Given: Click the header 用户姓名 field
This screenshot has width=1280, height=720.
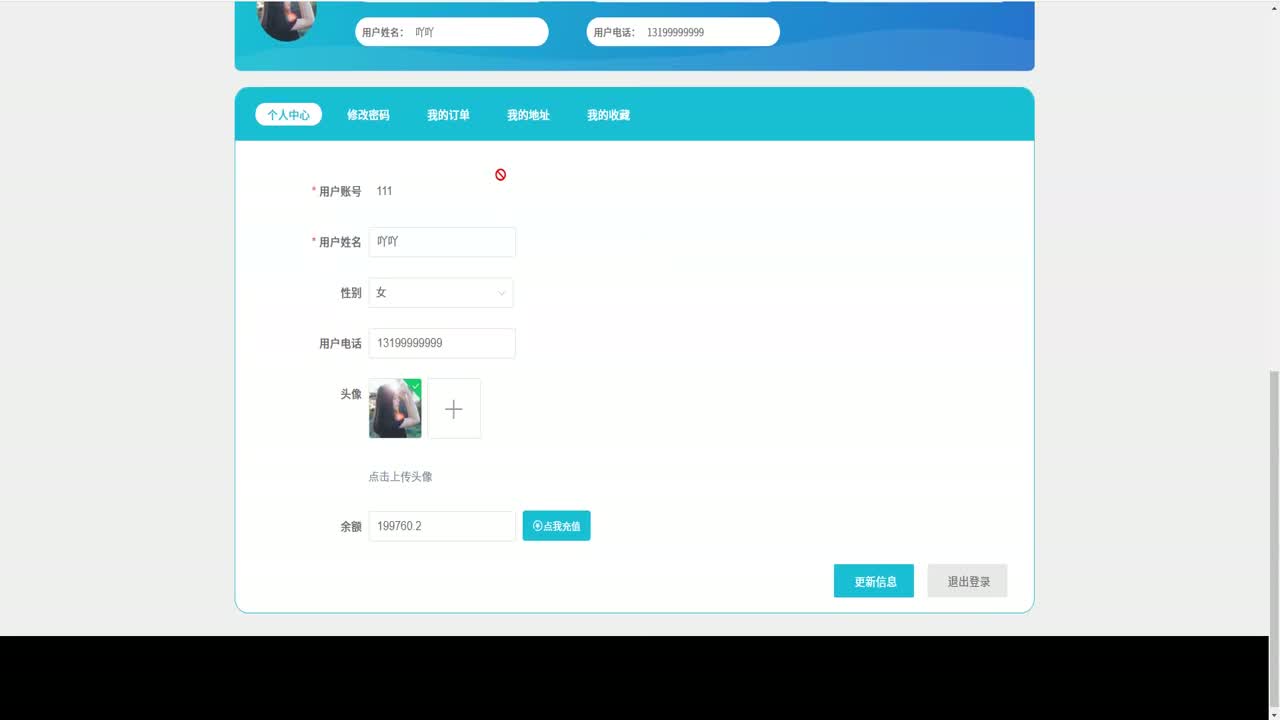Looking at the screenshot, I should click(x=452, y=32).
